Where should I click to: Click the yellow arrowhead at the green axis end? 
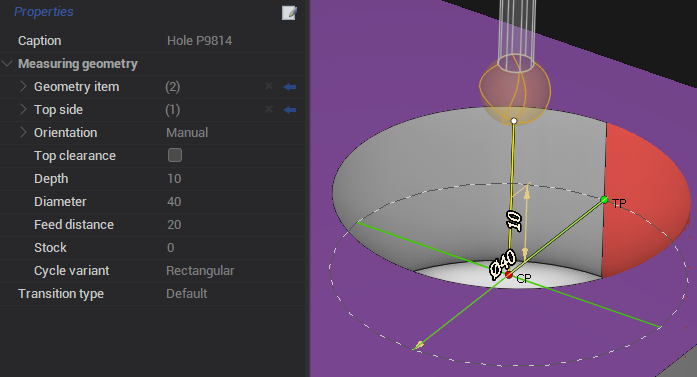click(x=419, y=345)
